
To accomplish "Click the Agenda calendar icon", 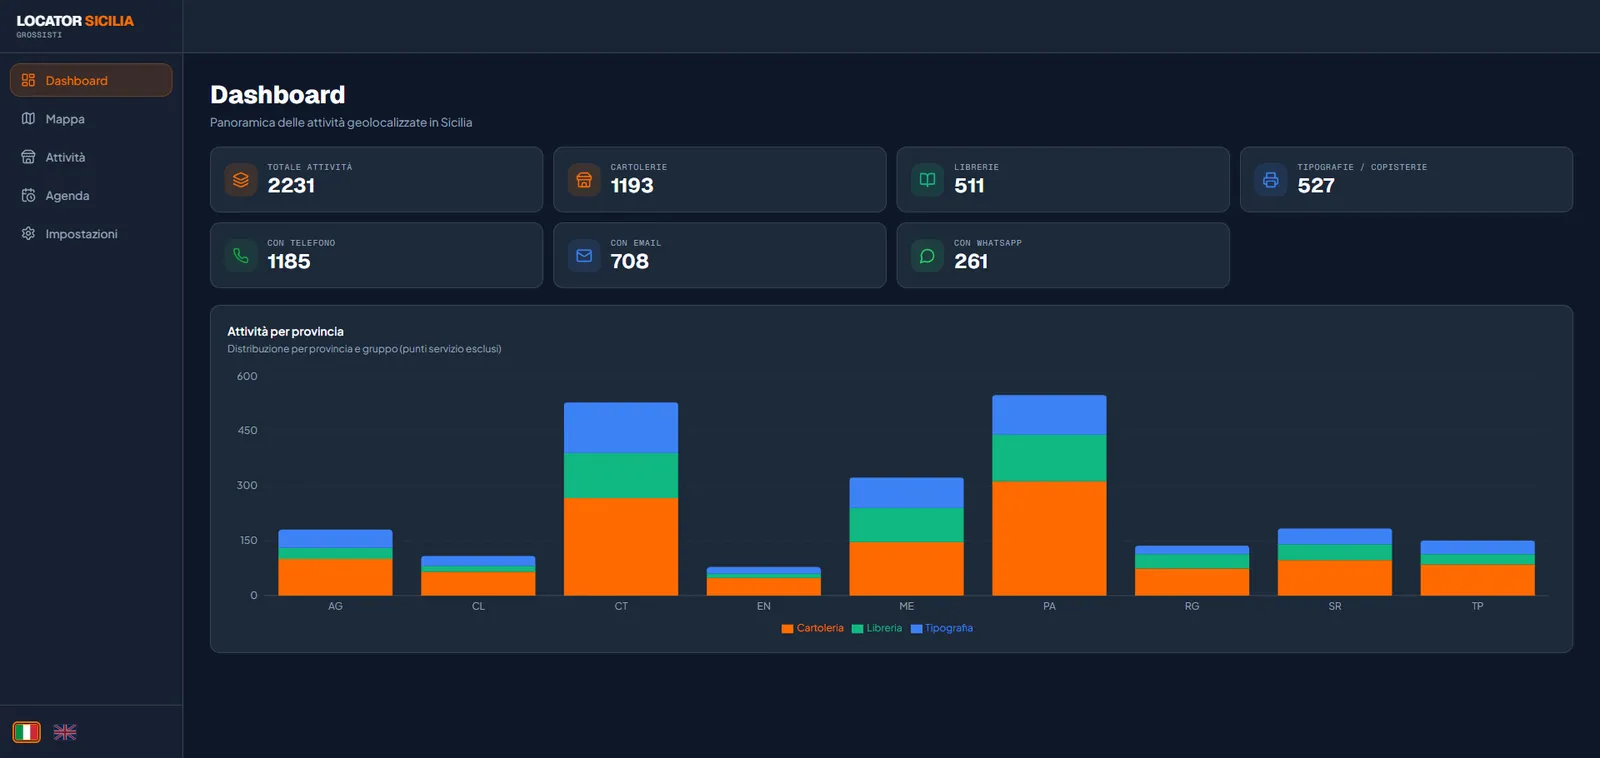I will [x=28, y=195].
